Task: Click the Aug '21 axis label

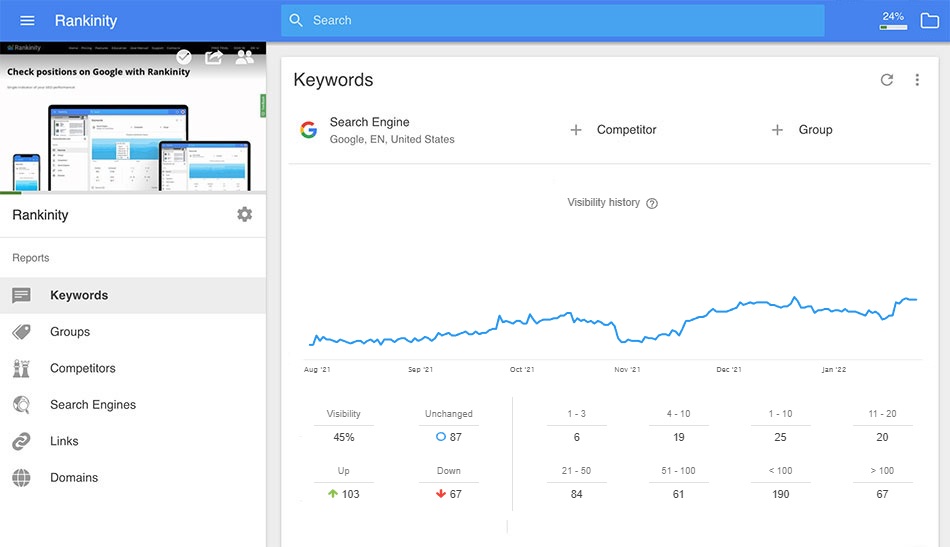Action: pyautogui.click(x=317, y=370)
